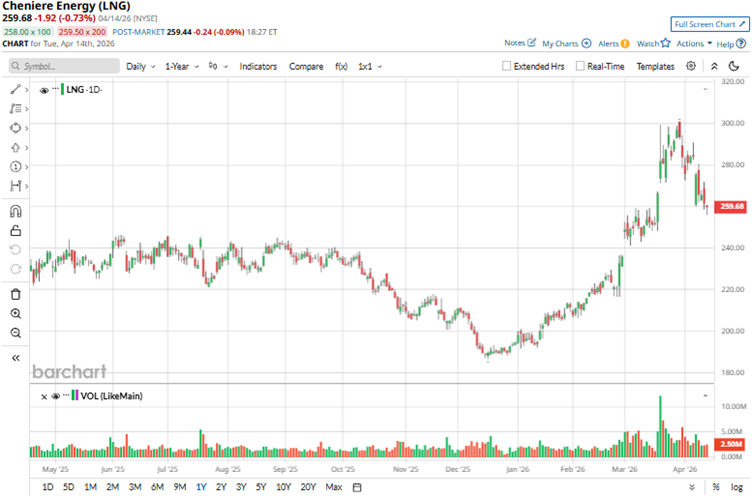Open the Help page
752x496 pixels.
[731, 44]
